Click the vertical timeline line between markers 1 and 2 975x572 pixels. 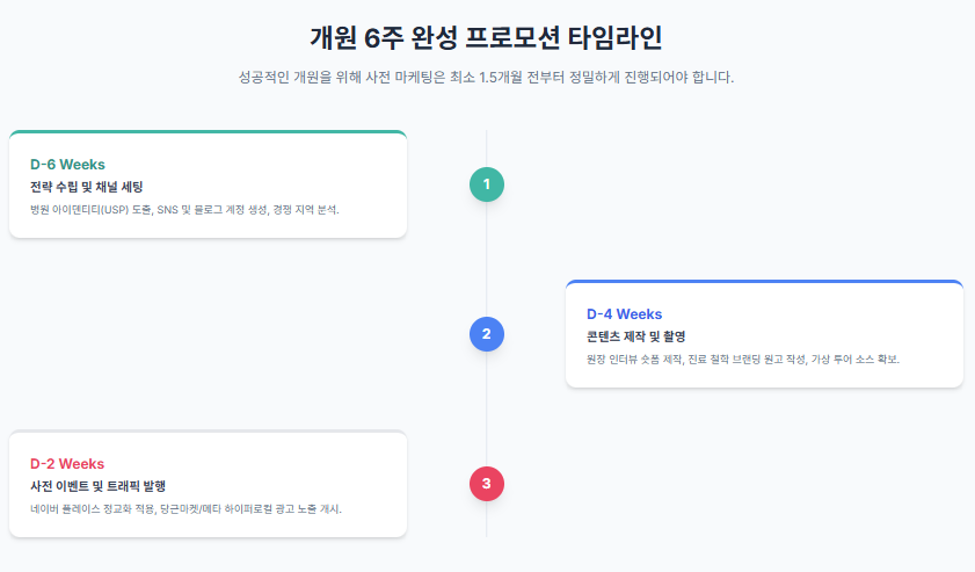486,259
